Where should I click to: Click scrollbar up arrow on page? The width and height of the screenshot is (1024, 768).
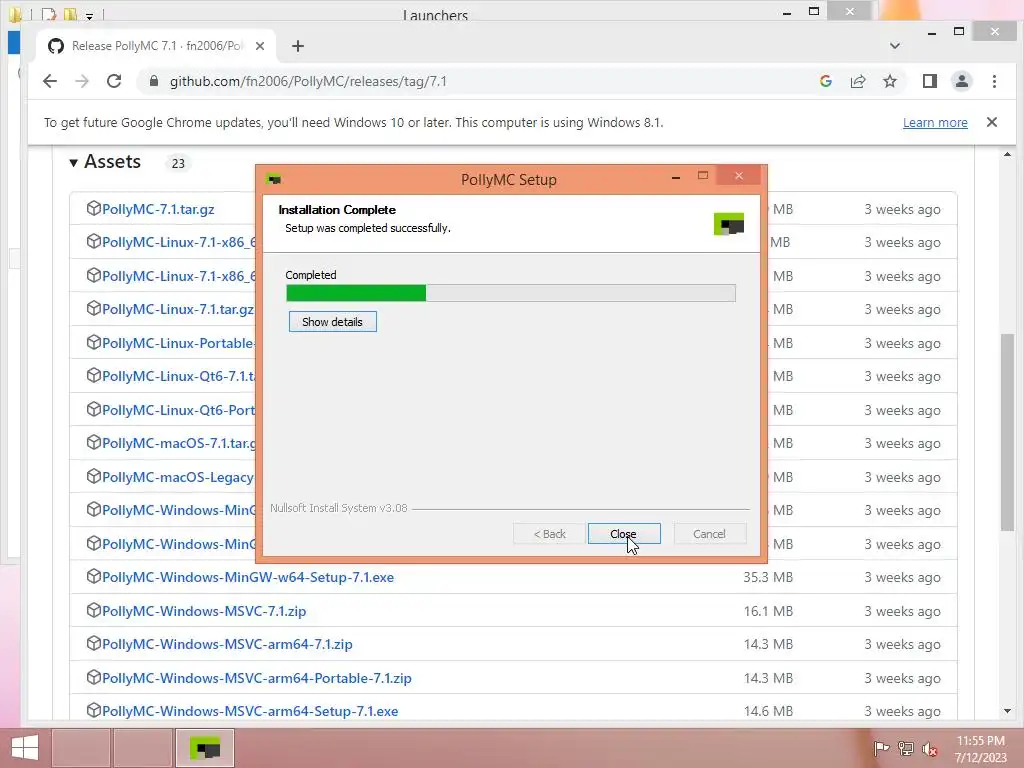pyautogui.click(x=1007, y=155)
